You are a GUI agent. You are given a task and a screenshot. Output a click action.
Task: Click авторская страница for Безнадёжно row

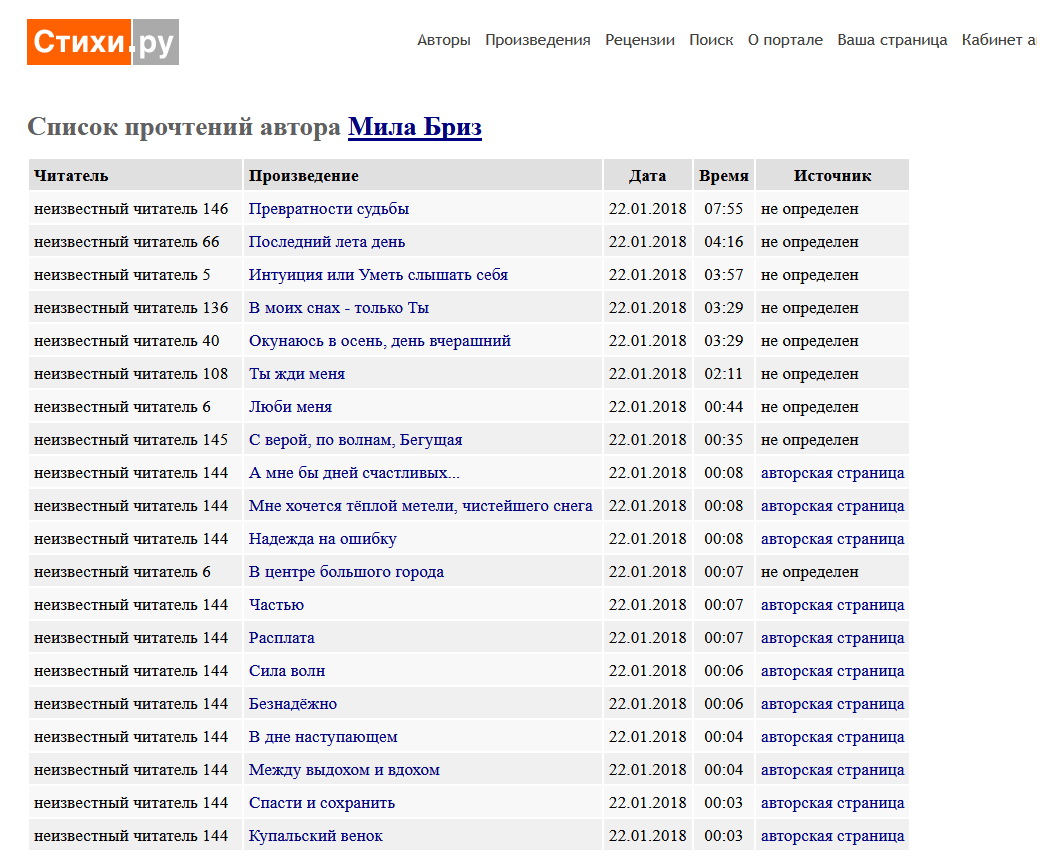[832, 704]
